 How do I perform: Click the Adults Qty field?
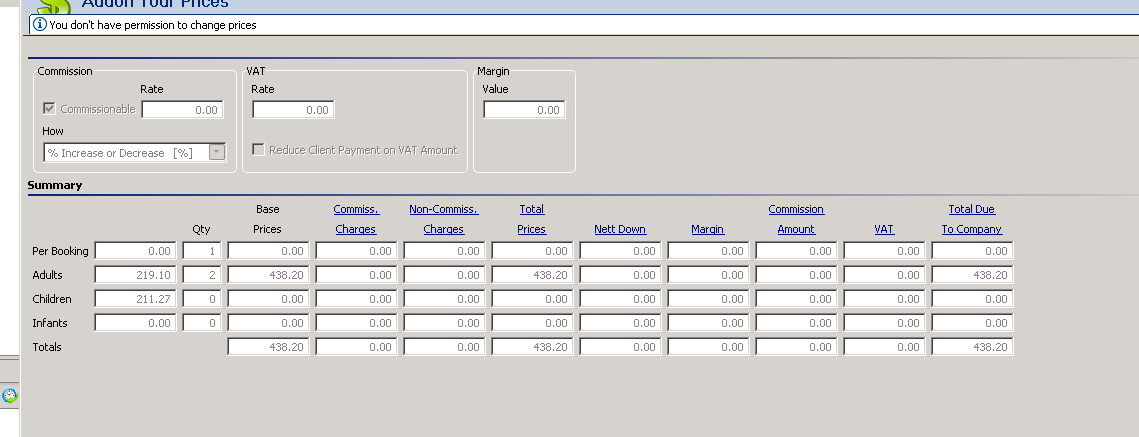point(202,275)
